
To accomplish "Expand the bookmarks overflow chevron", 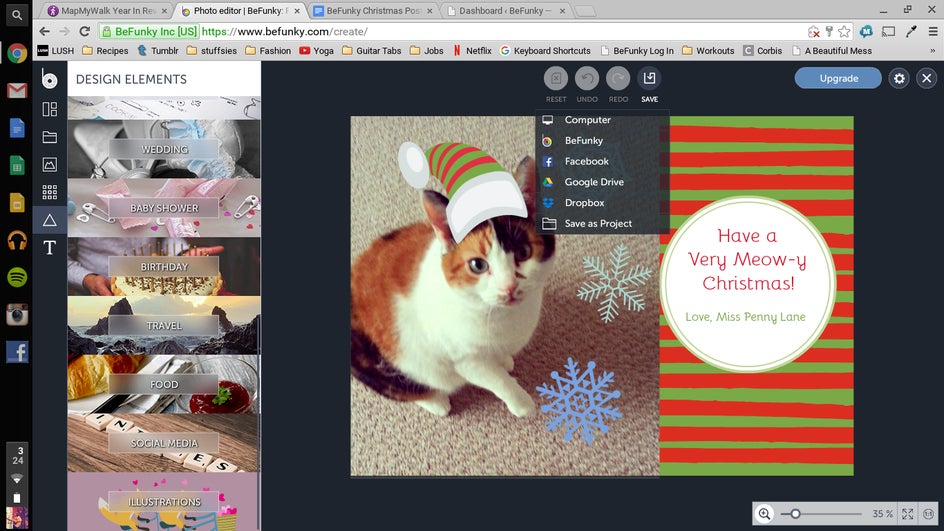I will (x=933, y=51).
